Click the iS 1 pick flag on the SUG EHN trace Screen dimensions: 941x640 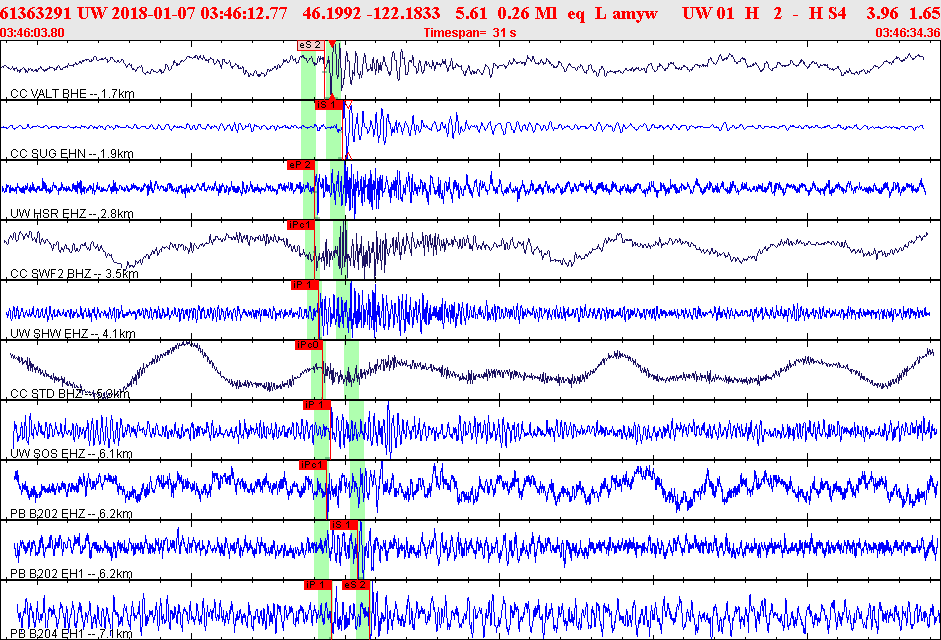329,105
